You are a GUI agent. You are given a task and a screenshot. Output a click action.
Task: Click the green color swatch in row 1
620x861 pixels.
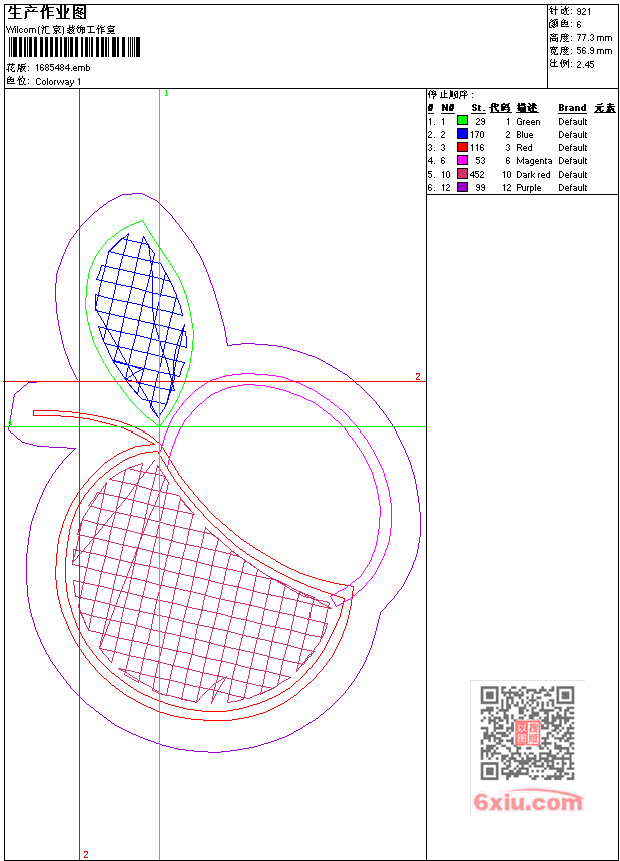(x=462, y=120)
